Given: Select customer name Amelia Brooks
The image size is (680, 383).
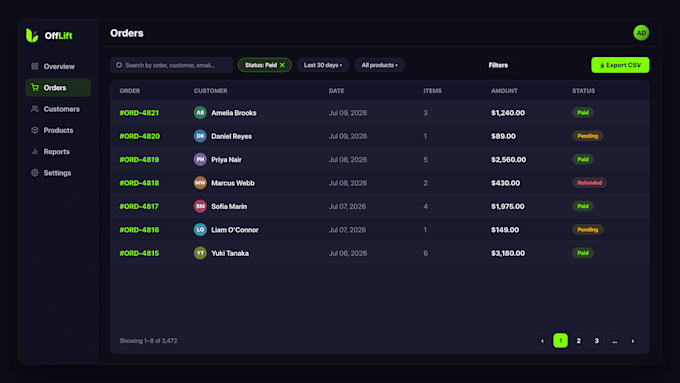Looking at the screenshot, I should click(234, 113).
